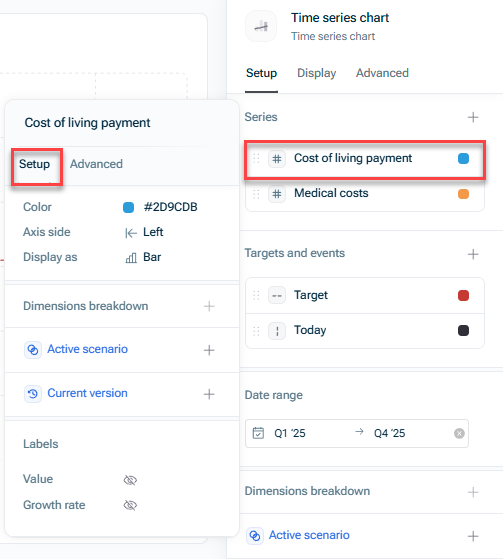Screen dimensions: 504x559
Task: Click the Active scenario link in popup
Action: 87,349
